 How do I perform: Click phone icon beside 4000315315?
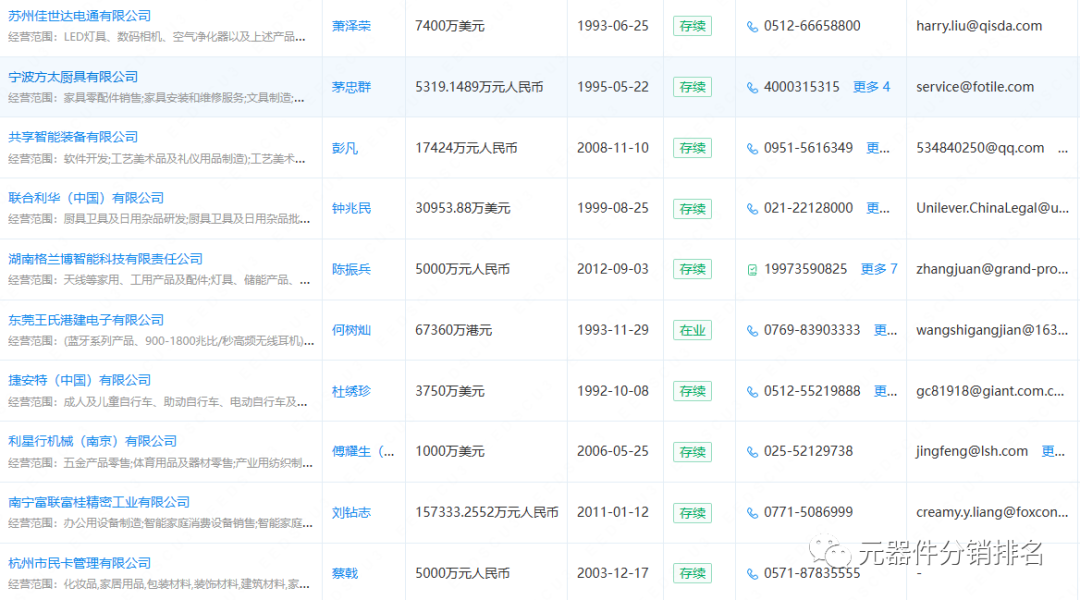point(752,87)
